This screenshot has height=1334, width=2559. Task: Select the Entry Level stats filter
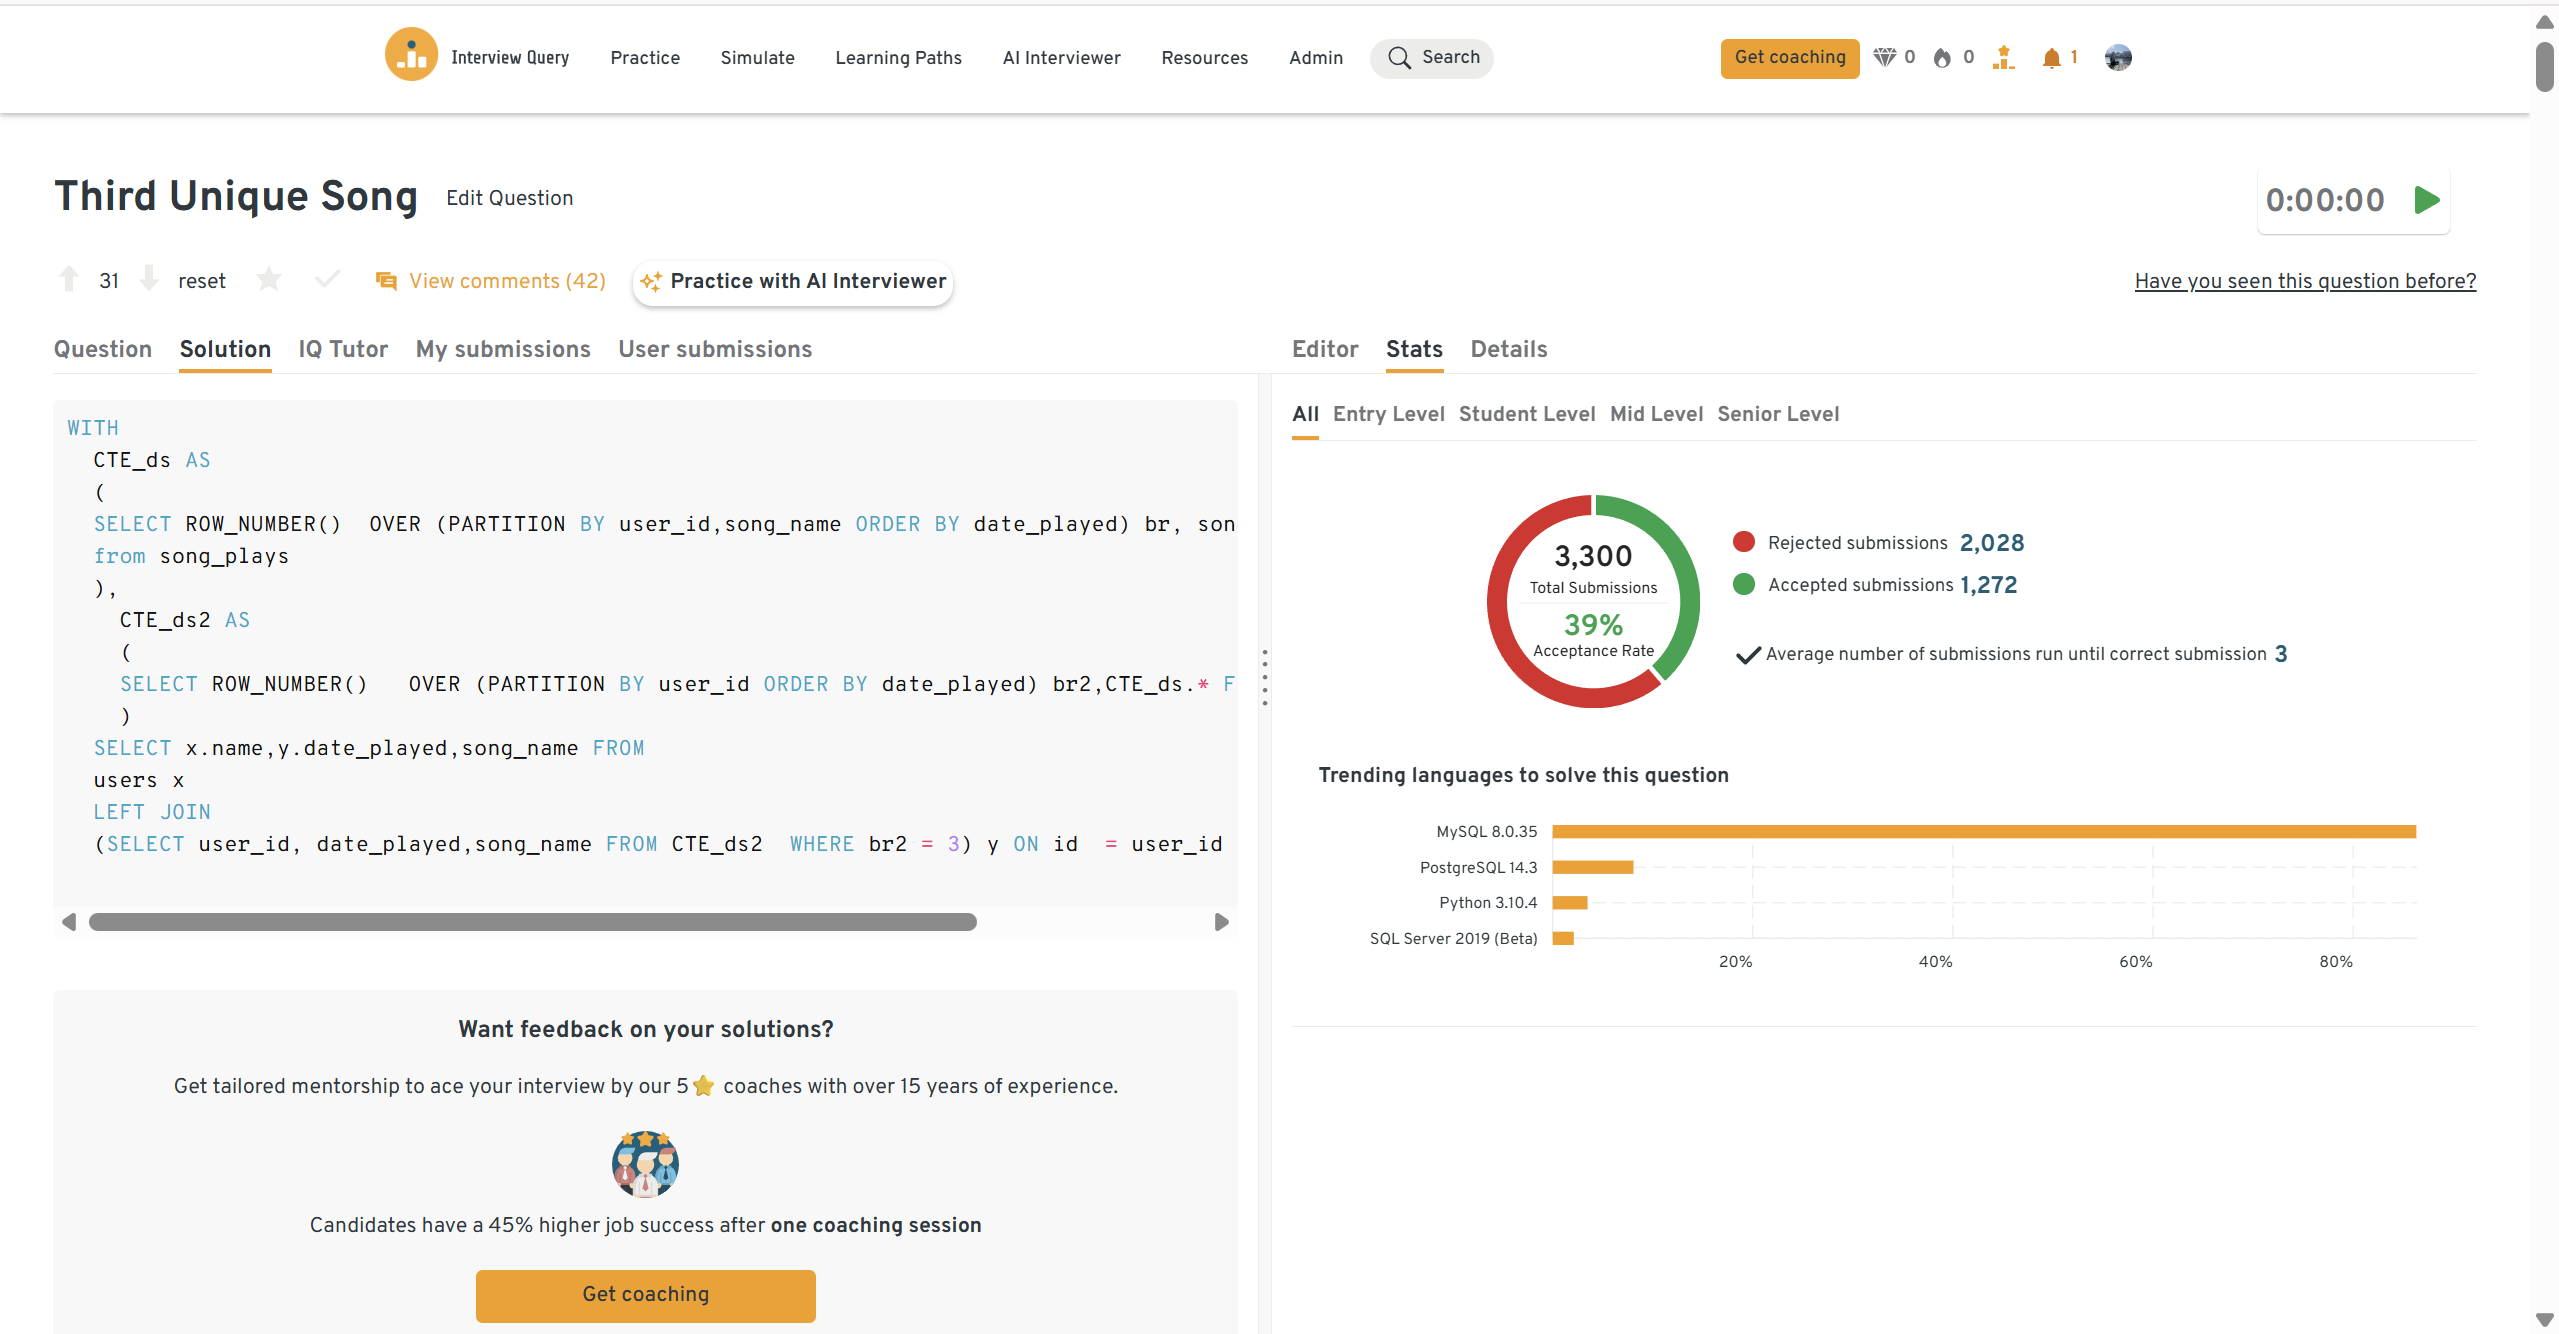click(1388, 414)
